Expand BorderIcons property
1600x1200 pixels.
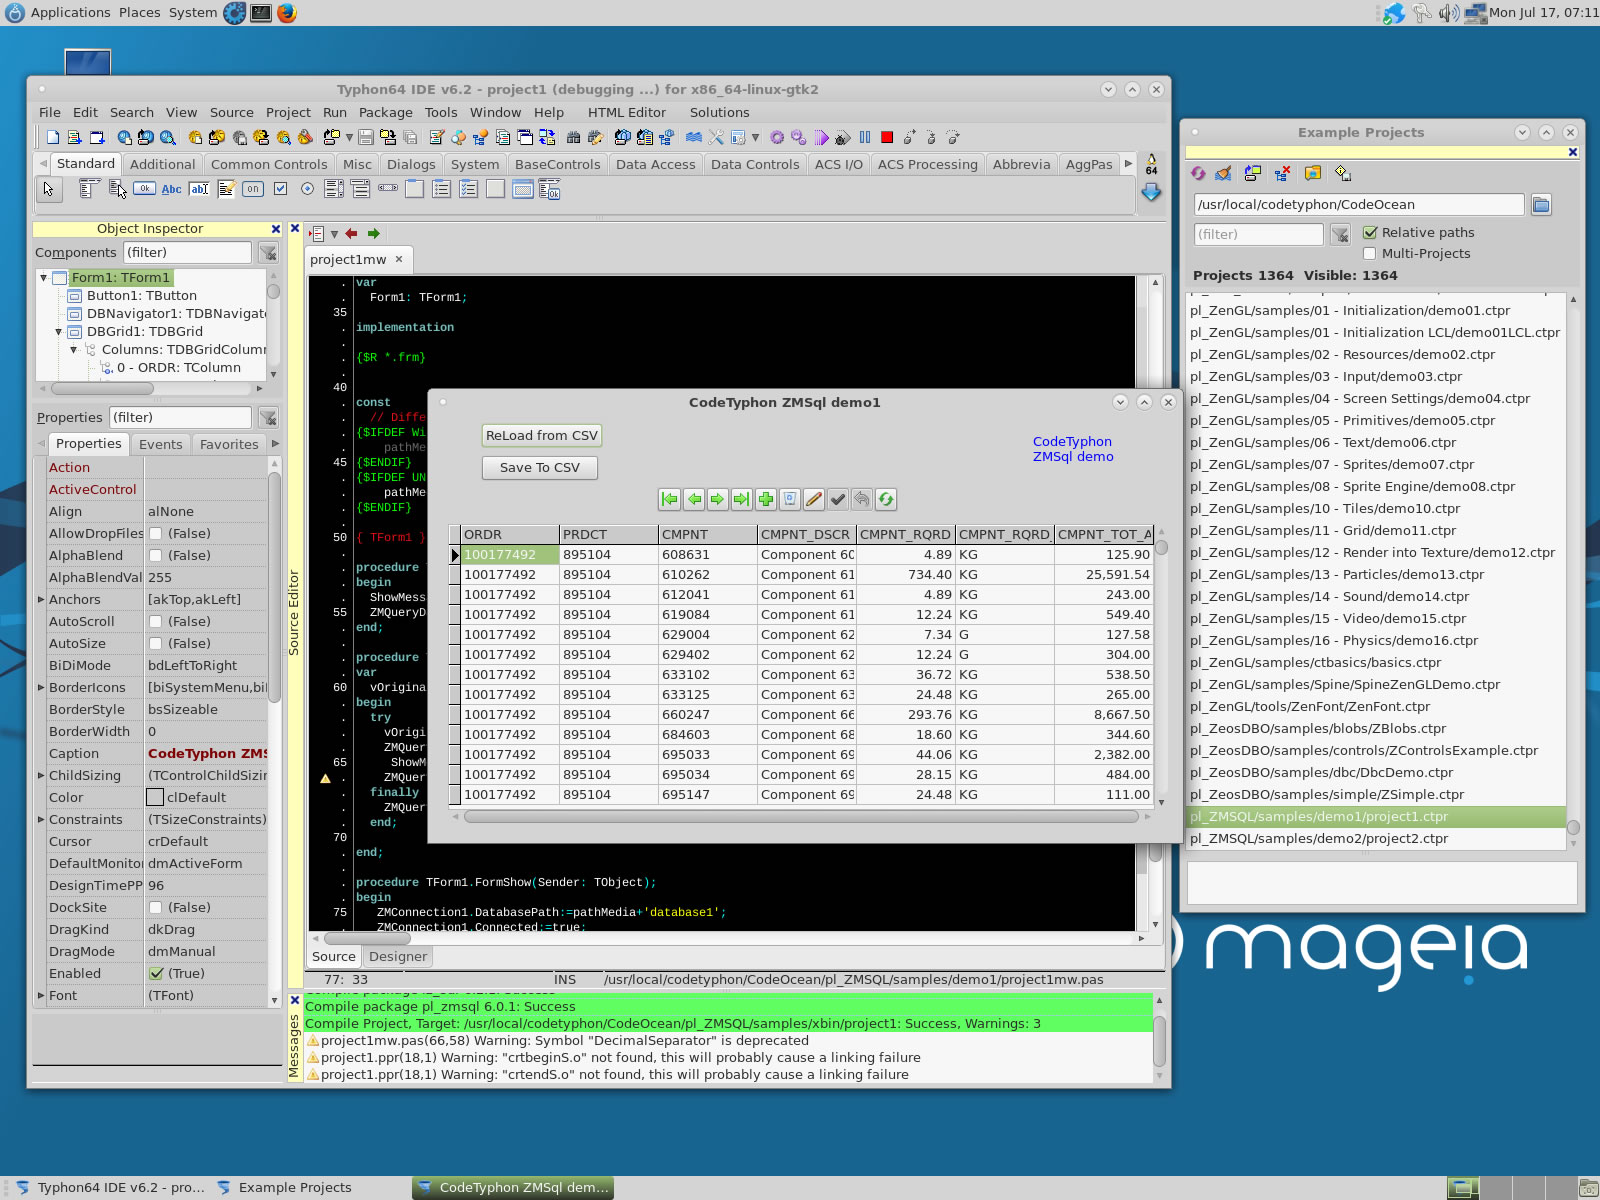(x=41, y=687)
